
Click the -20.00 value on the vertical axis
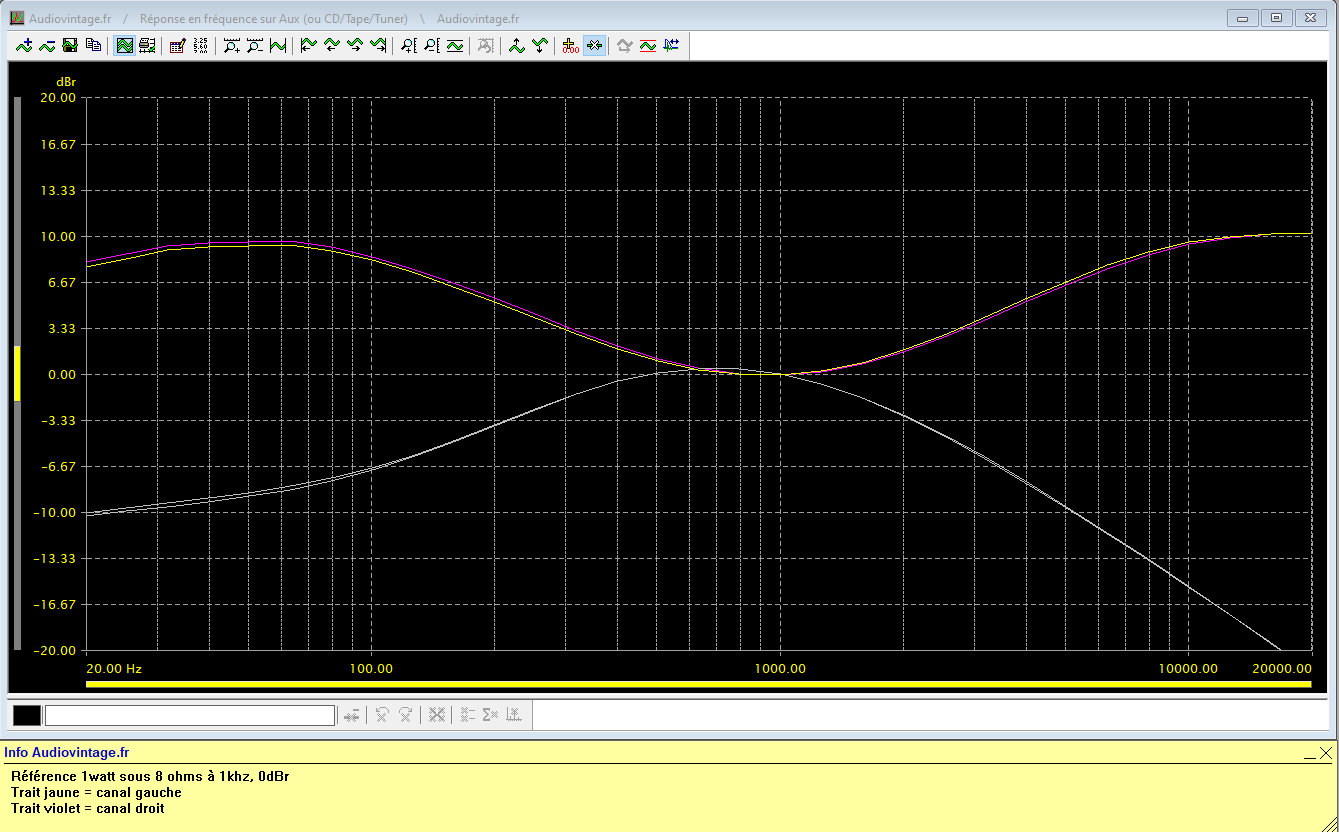tap(56, 650)
